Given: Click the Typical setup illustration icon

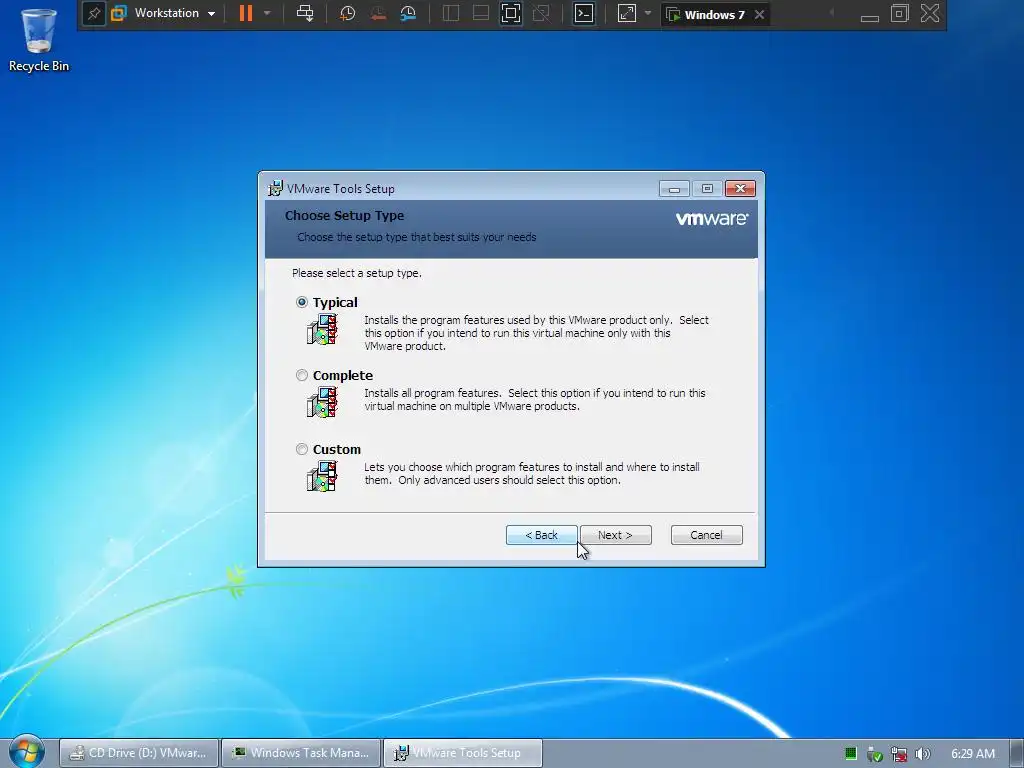Looking at the screenshot, I should 322,329.
